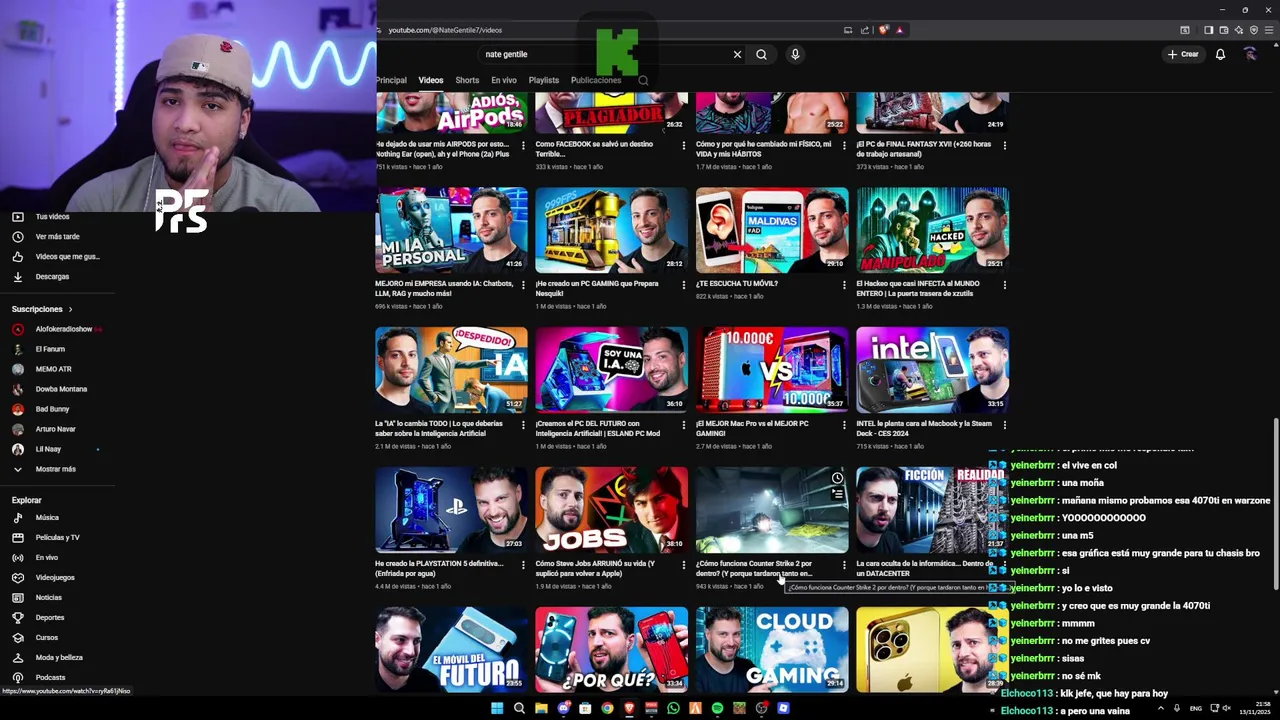Open WhatsApp from the taskbar

(673, 709)
